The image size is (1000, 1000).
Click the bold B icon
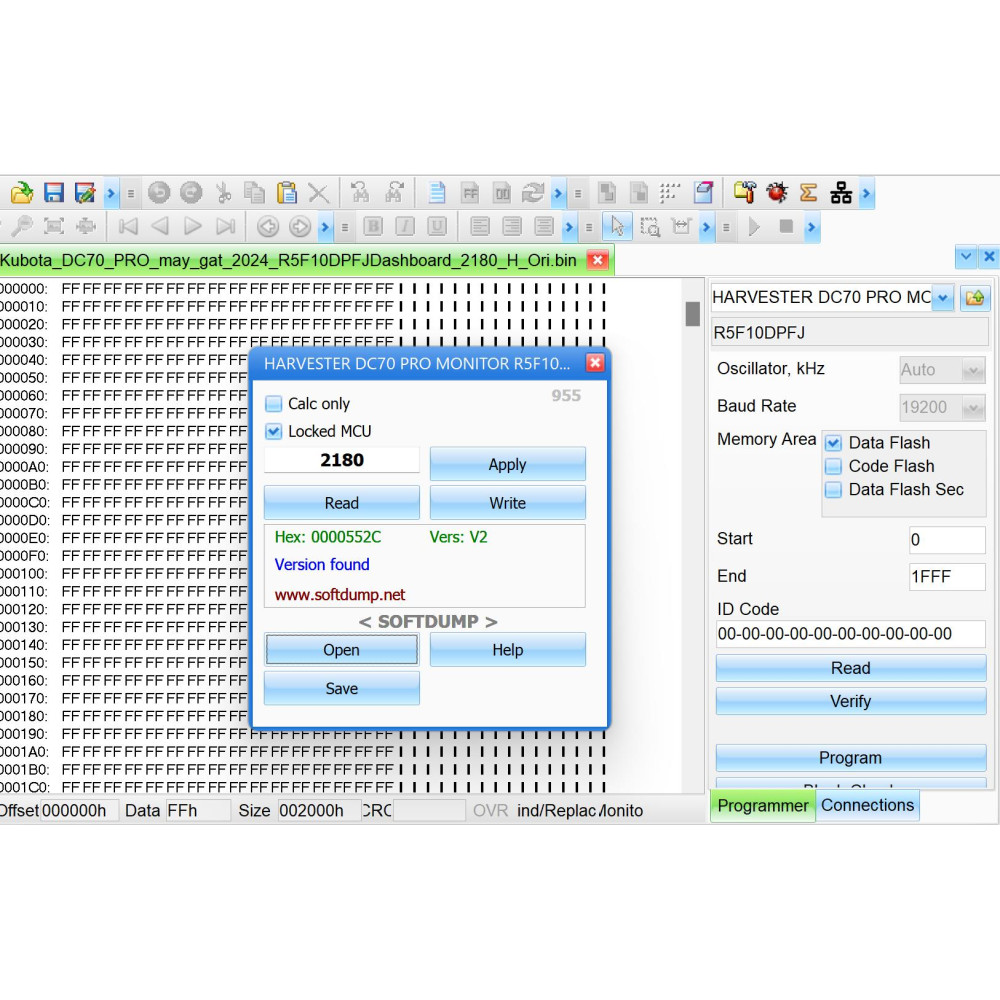[373, 226]
